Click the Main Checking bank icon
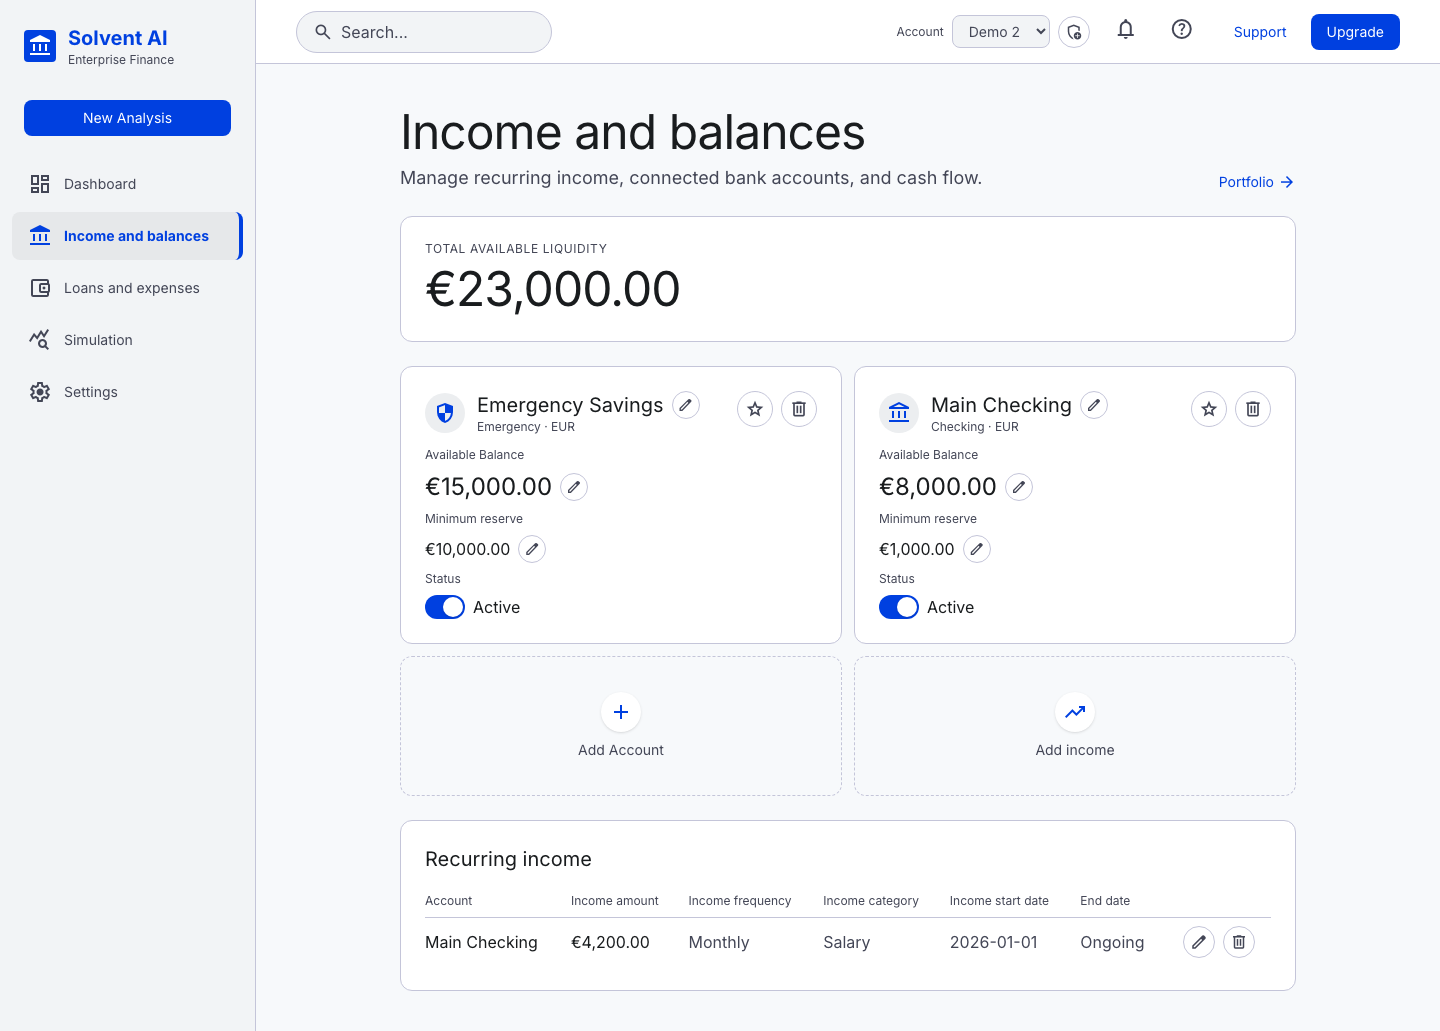1440x1031 pixels. click(899, 413)
